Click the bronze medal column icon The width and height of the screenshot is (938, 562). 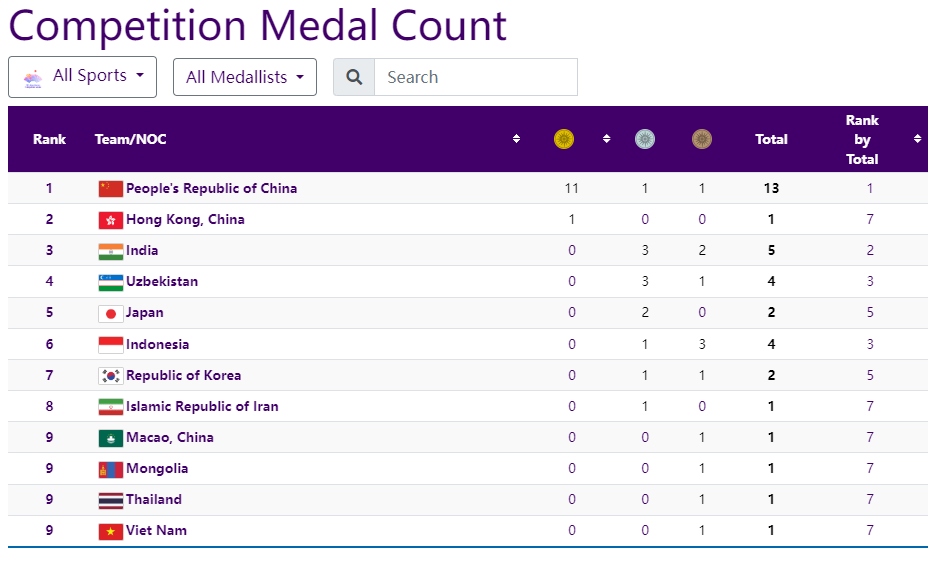coord(702,139)
